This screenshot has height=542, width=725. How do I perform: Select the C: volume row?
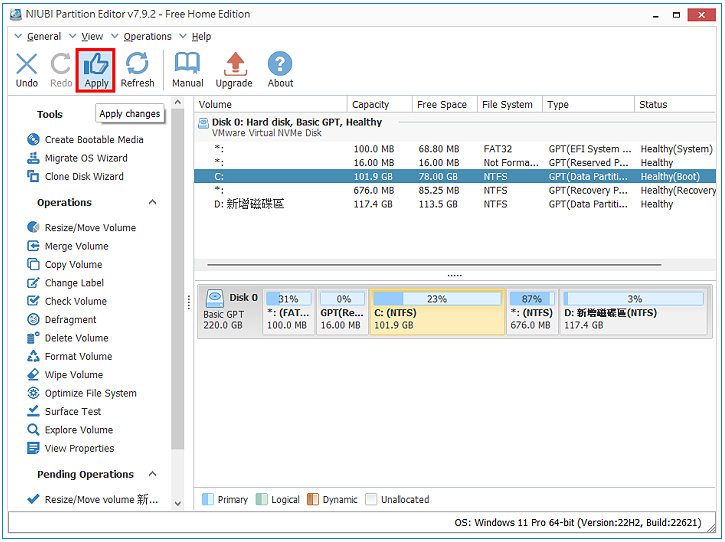pos(455,177)
